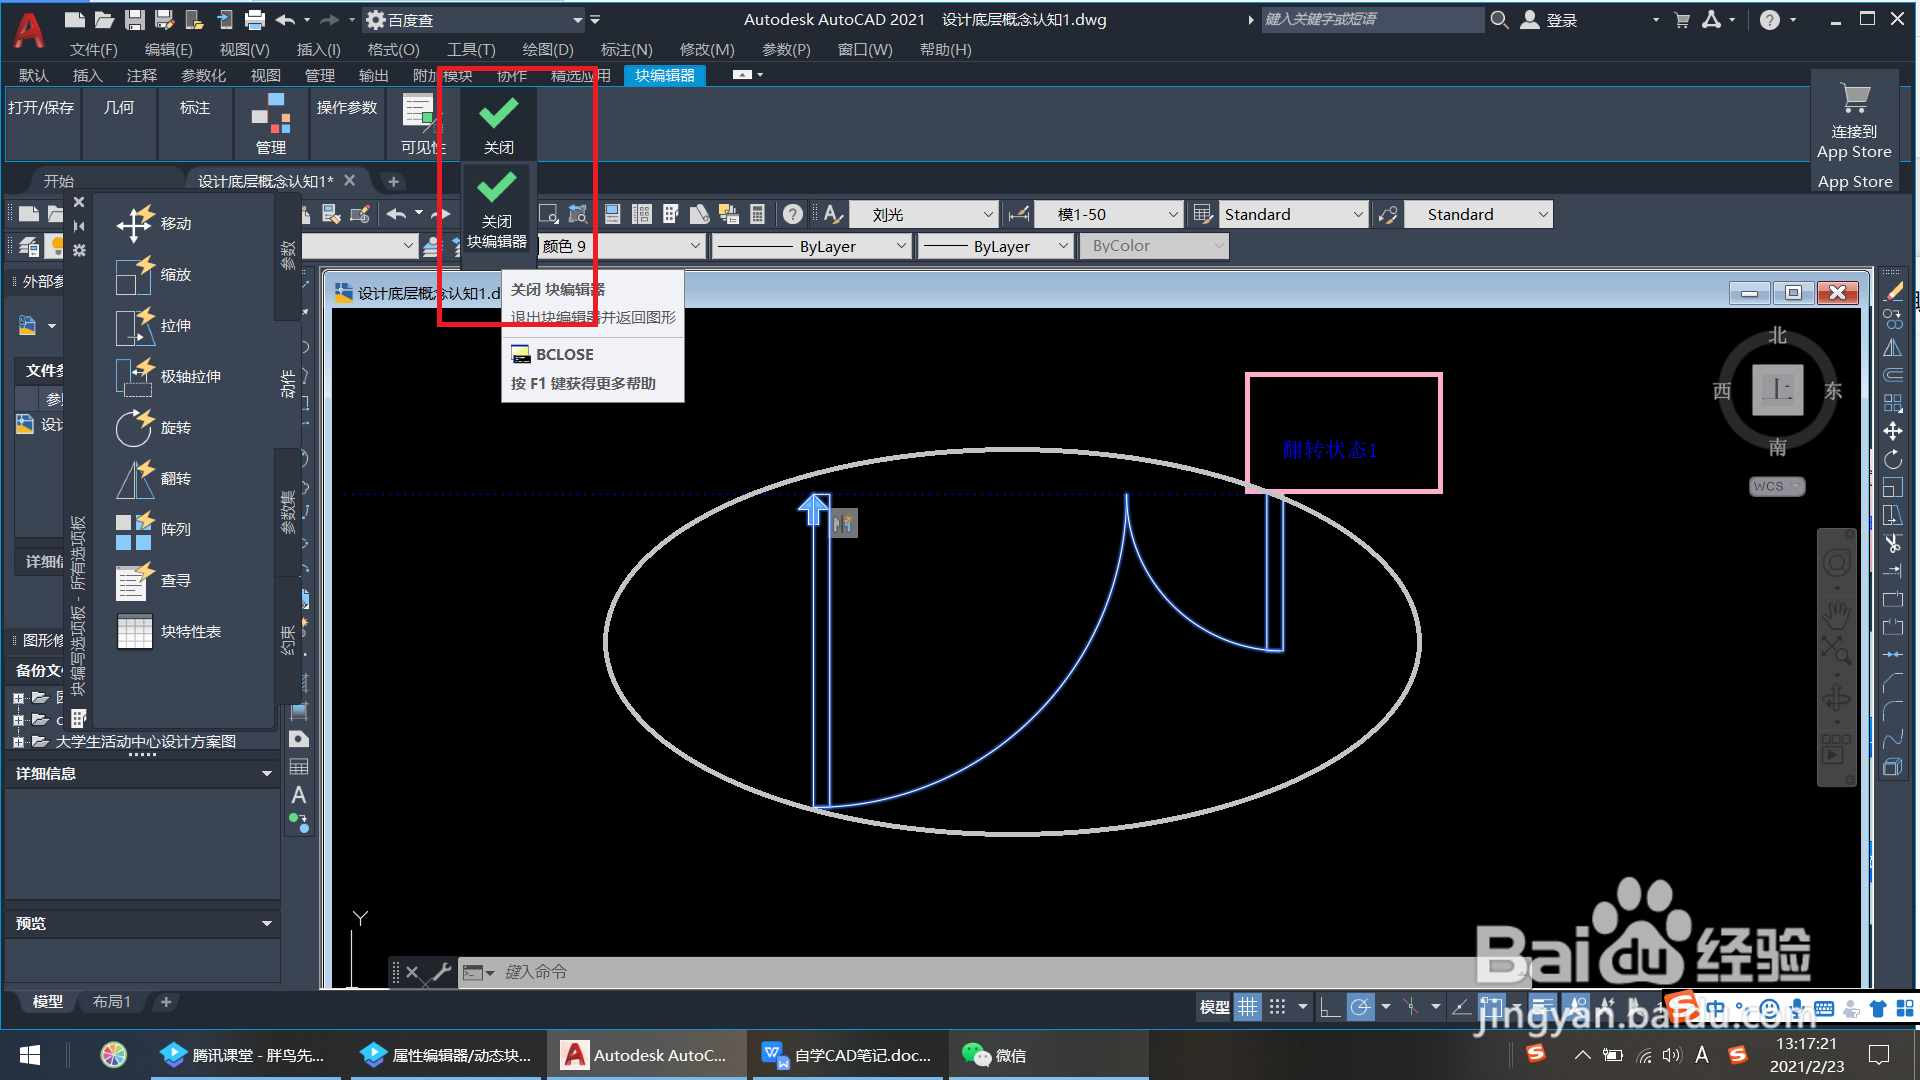Toggle ortho mode in status bar
The width and height of the screenshot is (1920, 1080).
(1330, 1007)
